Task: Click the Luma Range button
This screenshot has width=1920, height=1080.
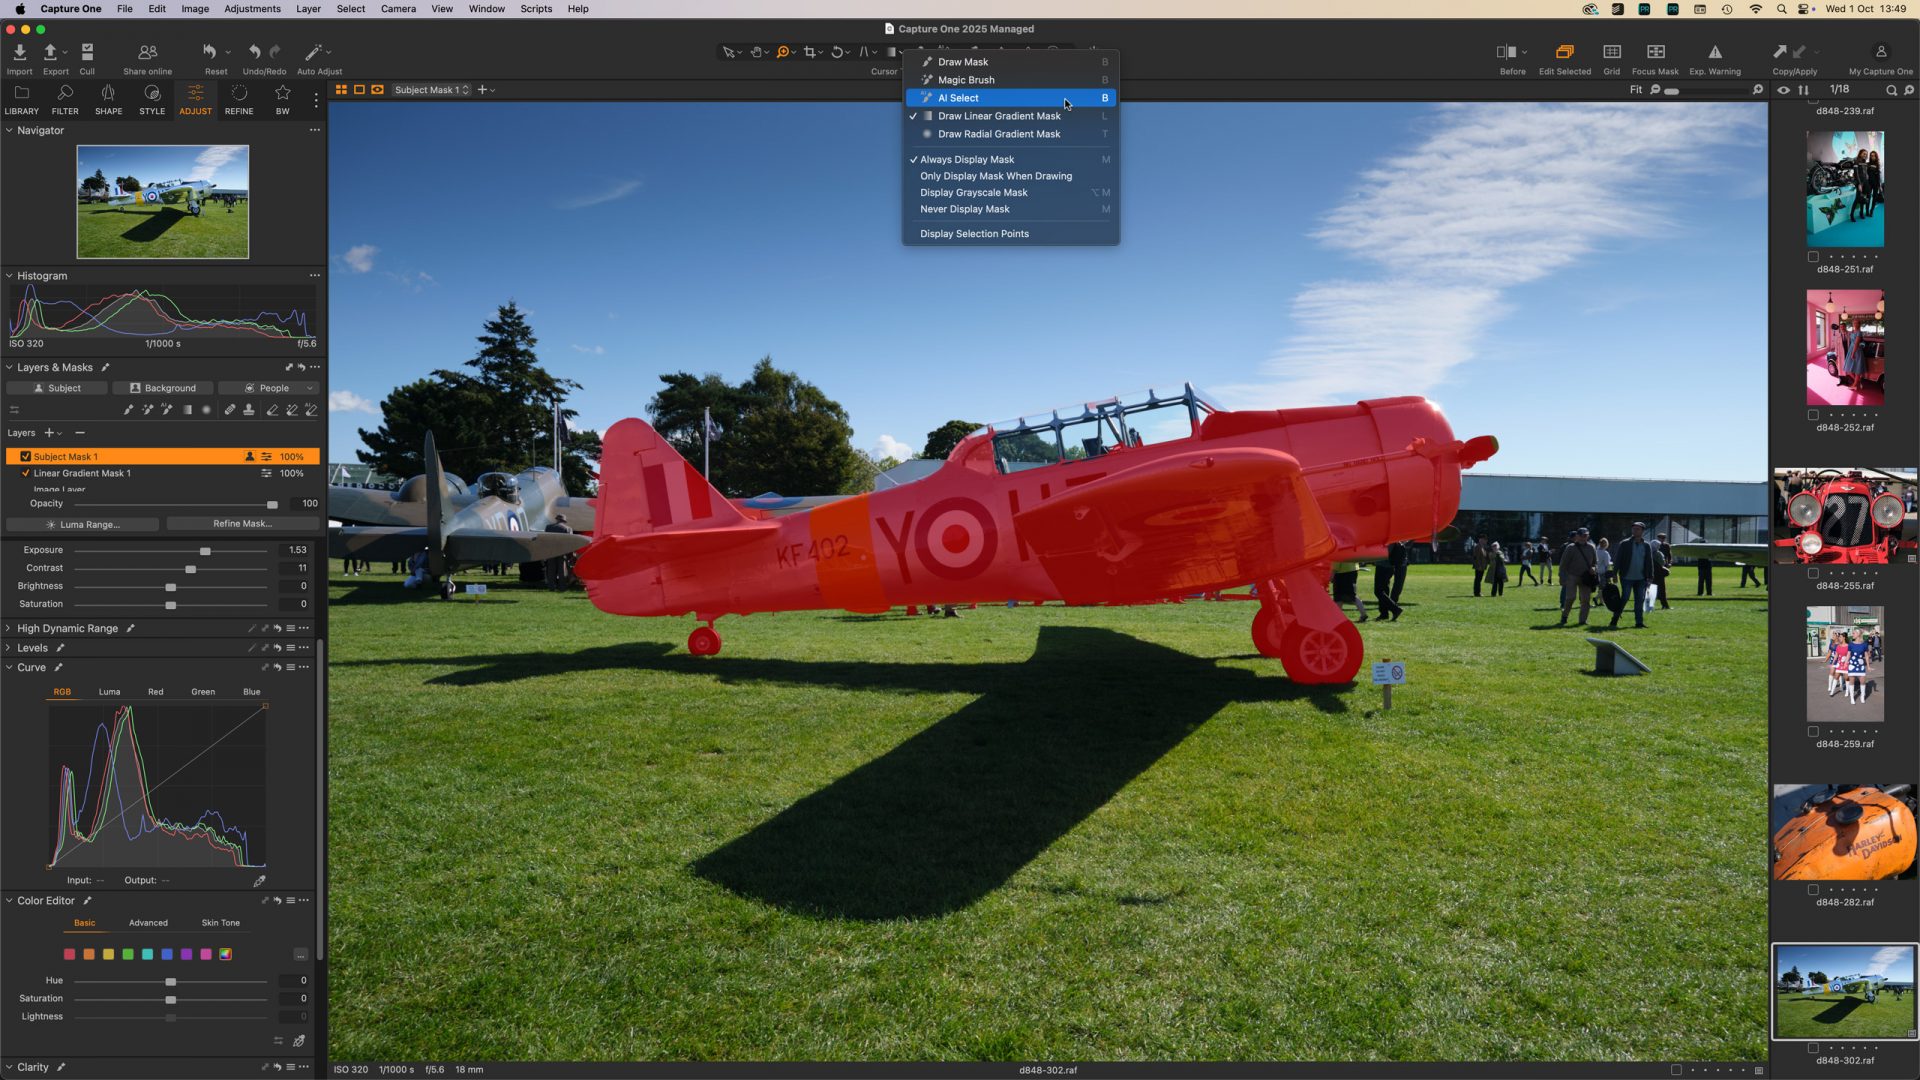Action: pos(82,524)
